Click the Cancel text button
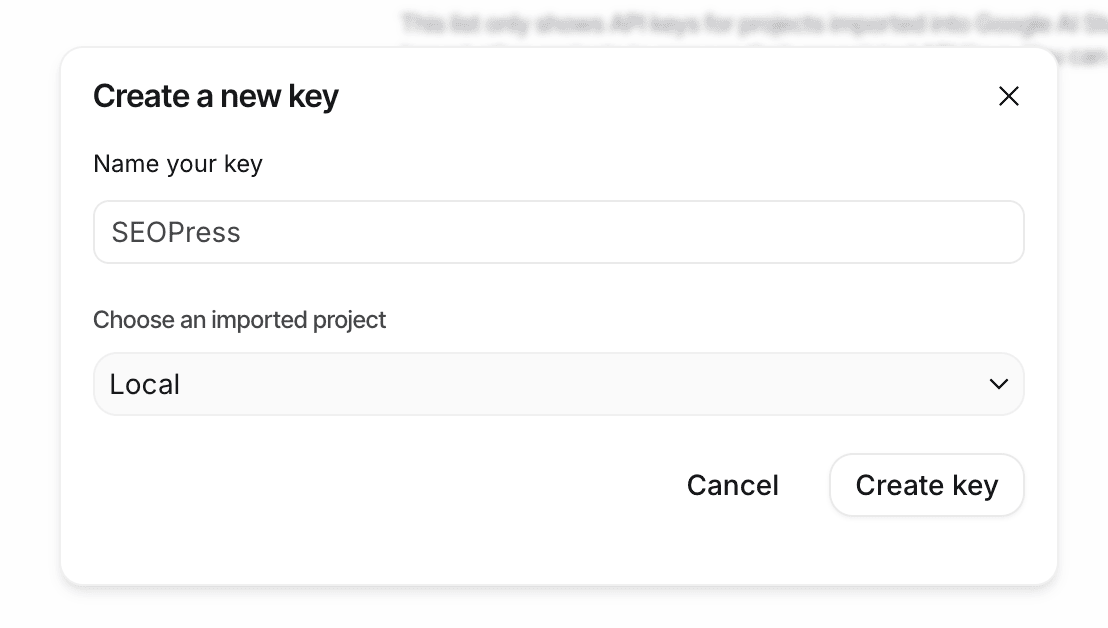This screenshot has width=1108, height=628. pyautogui.click(x=732, y=485)
